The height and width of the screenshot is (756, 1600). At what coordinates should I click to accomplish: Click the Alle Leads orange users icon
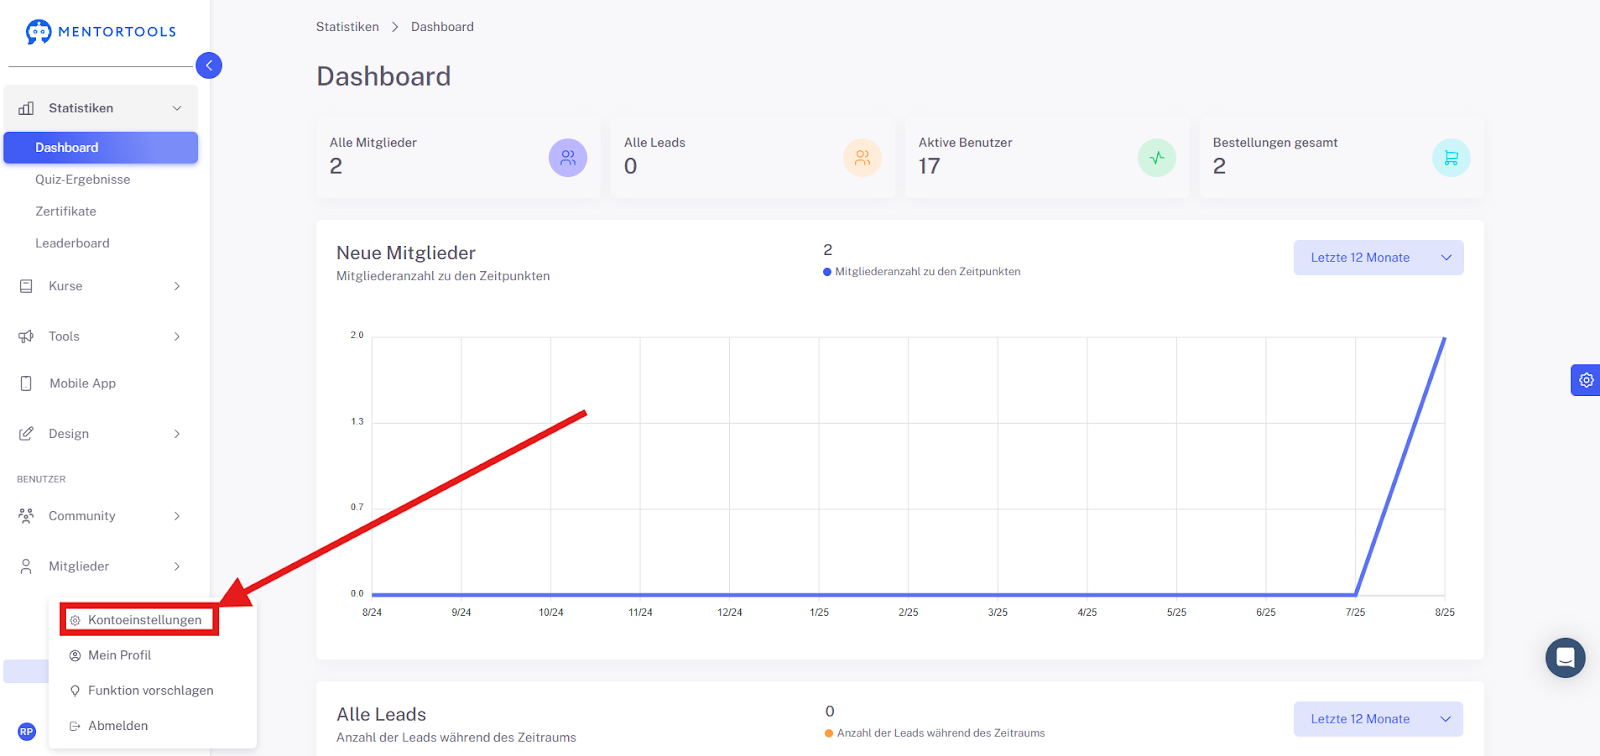pos(862,158)
